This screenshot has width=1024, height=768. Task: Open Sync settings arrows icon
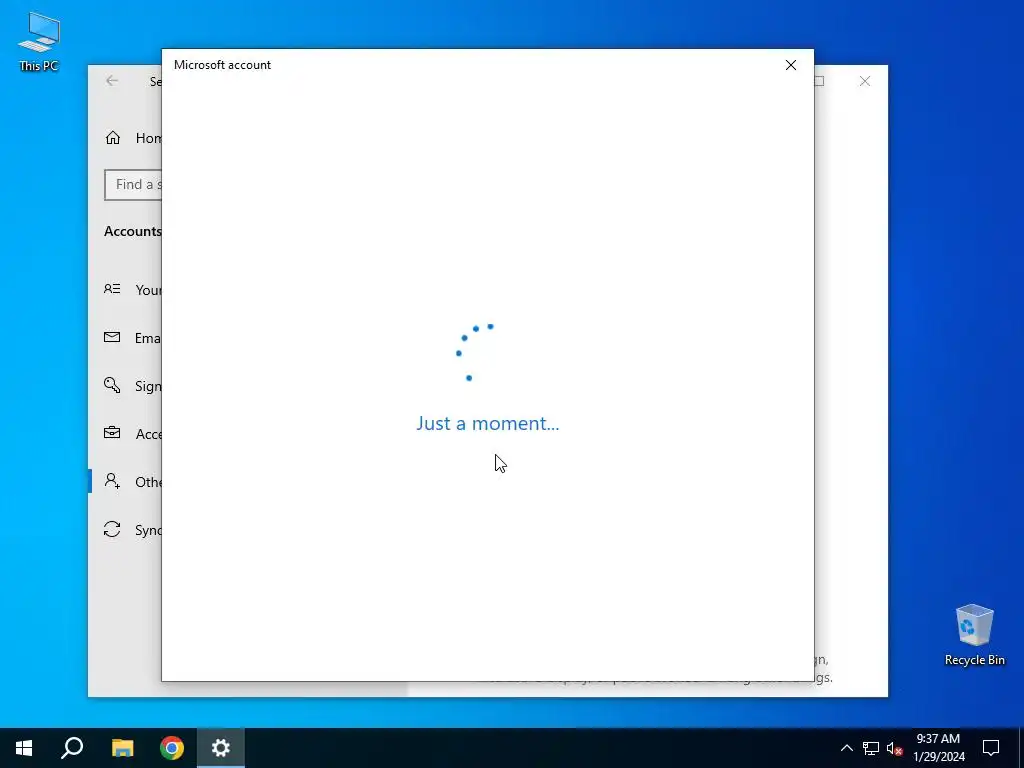pyautogui.click(x=112, y=529)
